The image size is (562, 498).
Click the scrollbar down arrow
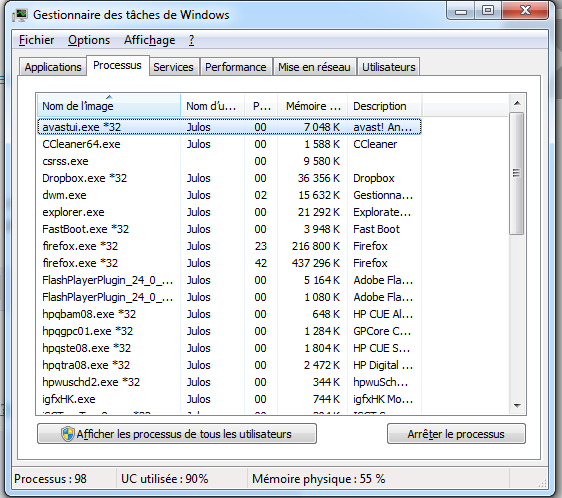point(517,405)
